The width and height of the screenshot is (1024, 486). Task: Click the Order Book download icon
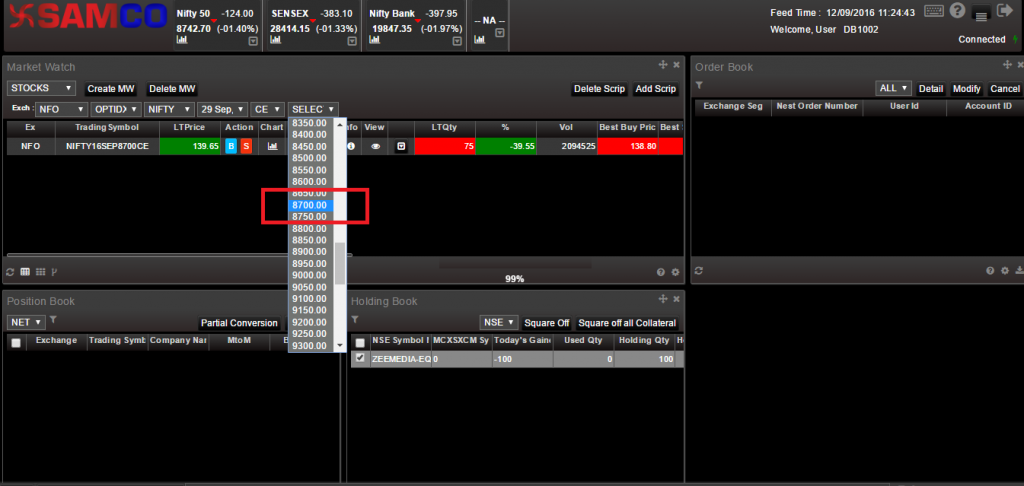click(x=1019, y=271)
